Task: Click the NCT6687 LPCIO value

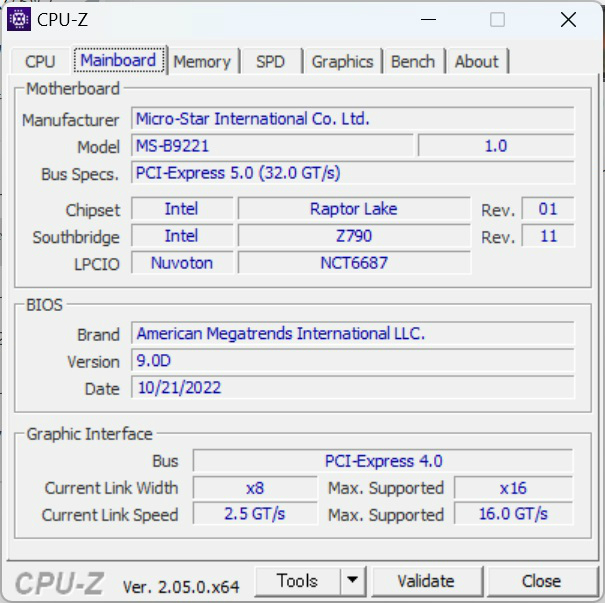Action: tap(354, 263)
